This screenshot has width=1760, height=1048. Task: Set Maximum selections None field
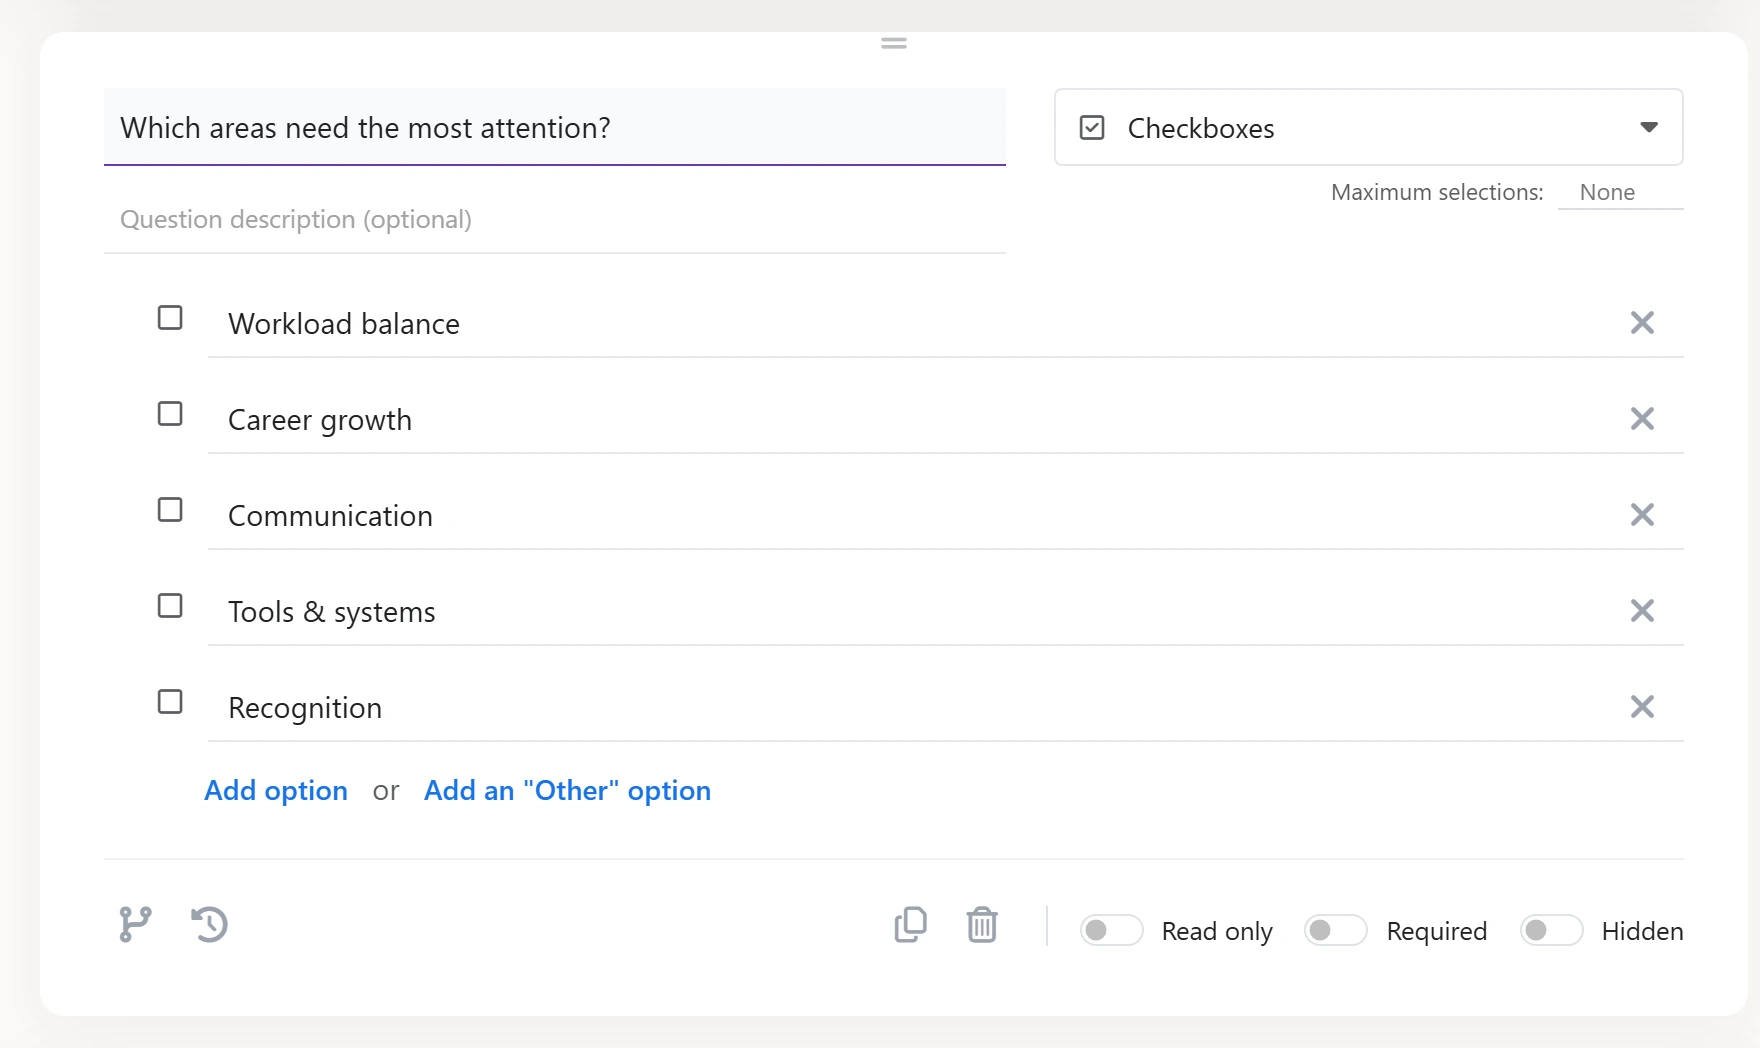[x=1620, y=192]
